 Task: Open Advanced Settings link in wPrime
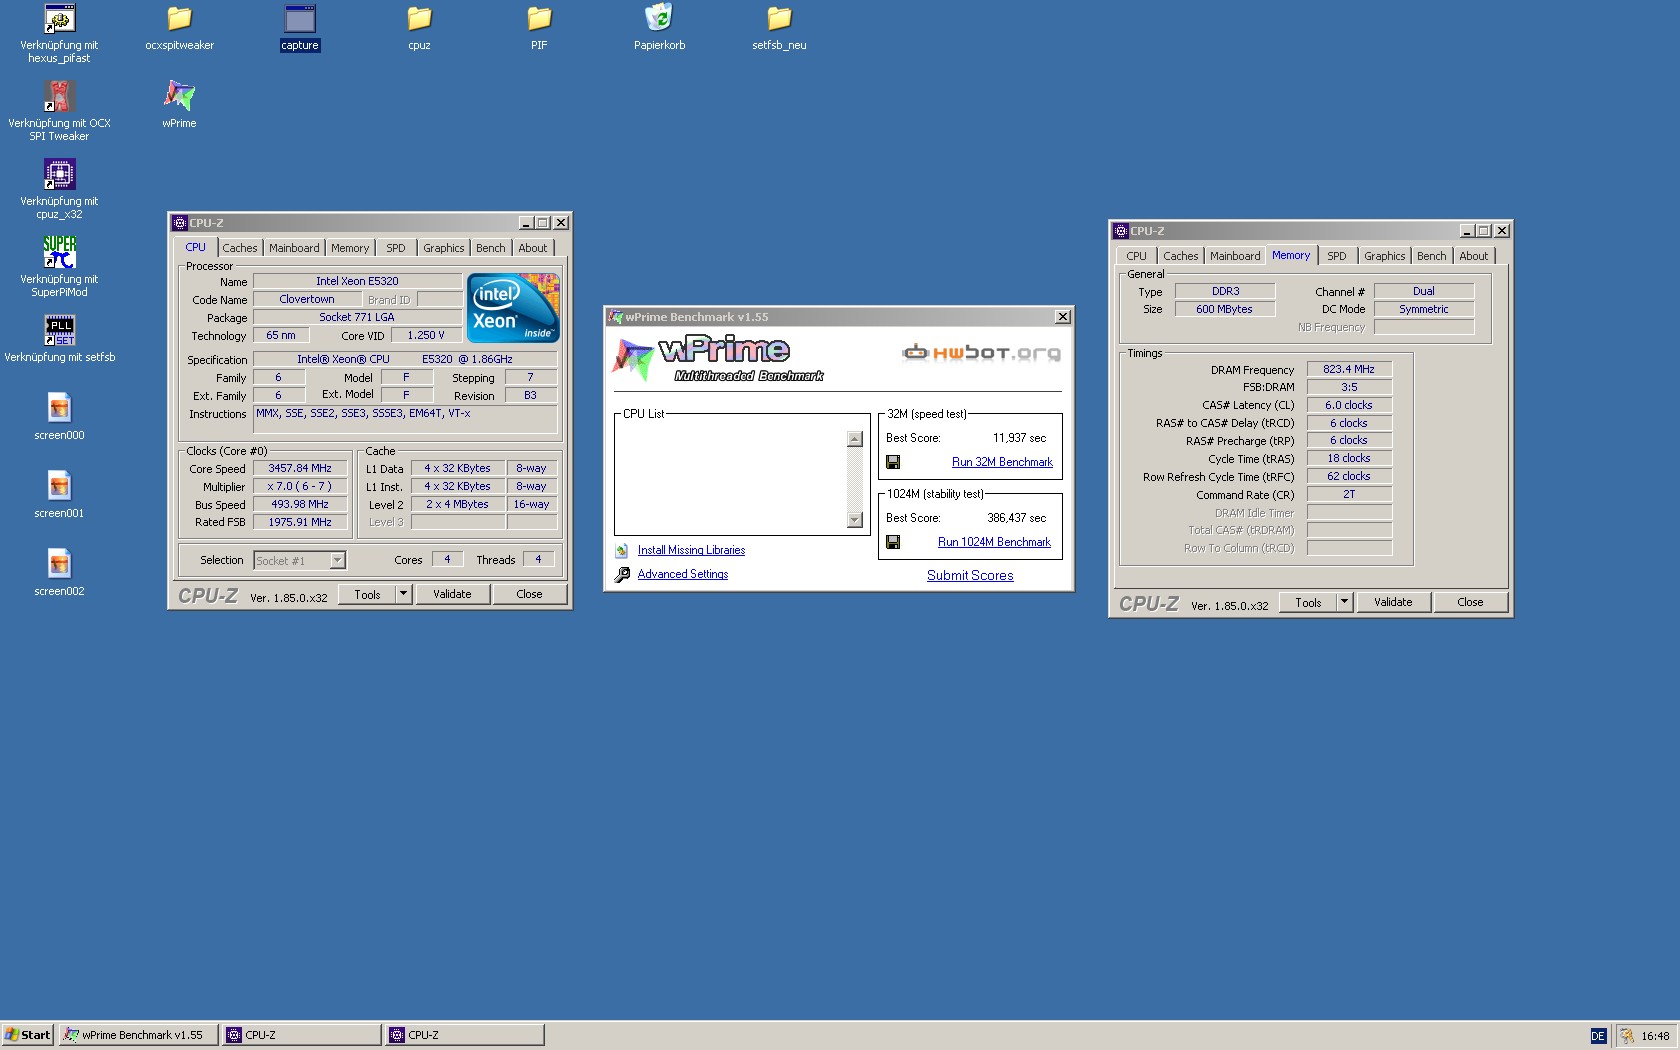pyautogui.click(x=683, y=574)
